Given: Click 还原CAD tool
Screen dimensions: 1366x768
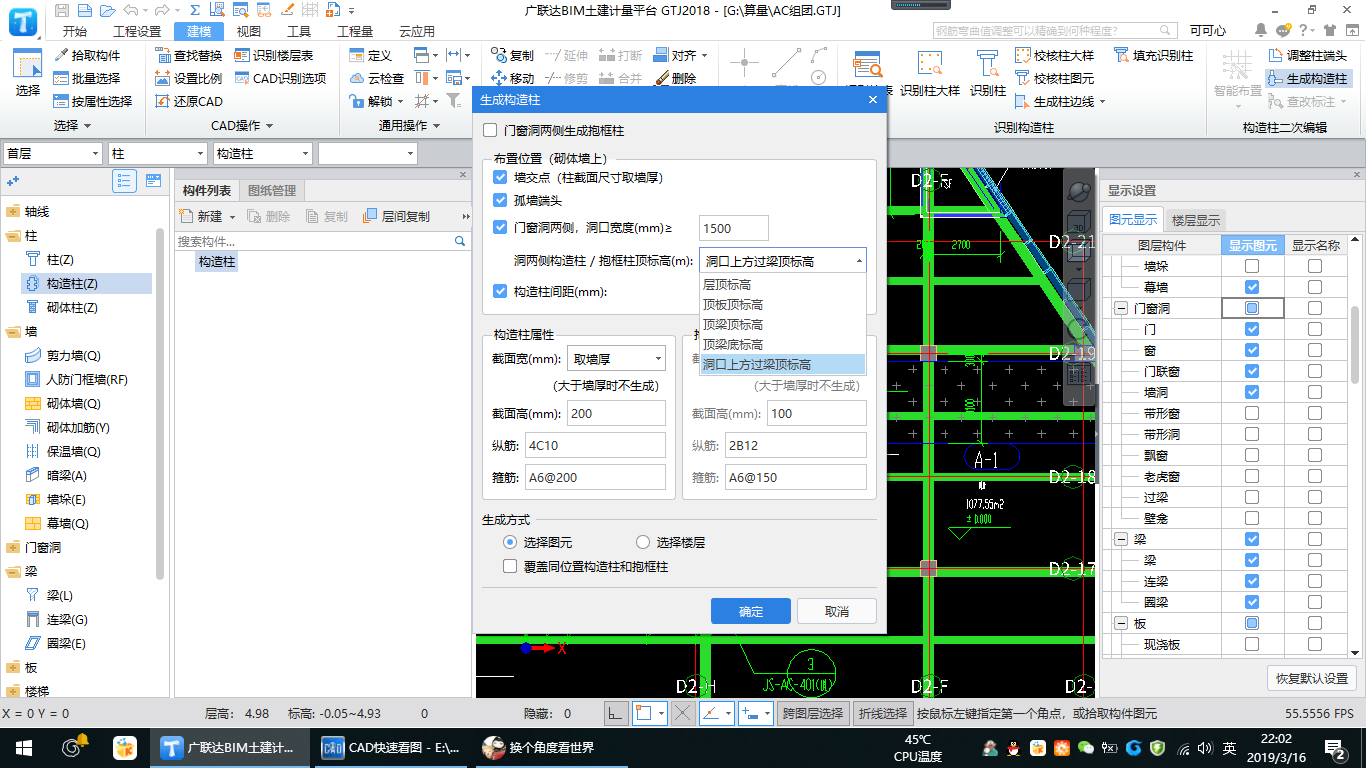Looking at the screenshot, I should (x=189, y=101).
